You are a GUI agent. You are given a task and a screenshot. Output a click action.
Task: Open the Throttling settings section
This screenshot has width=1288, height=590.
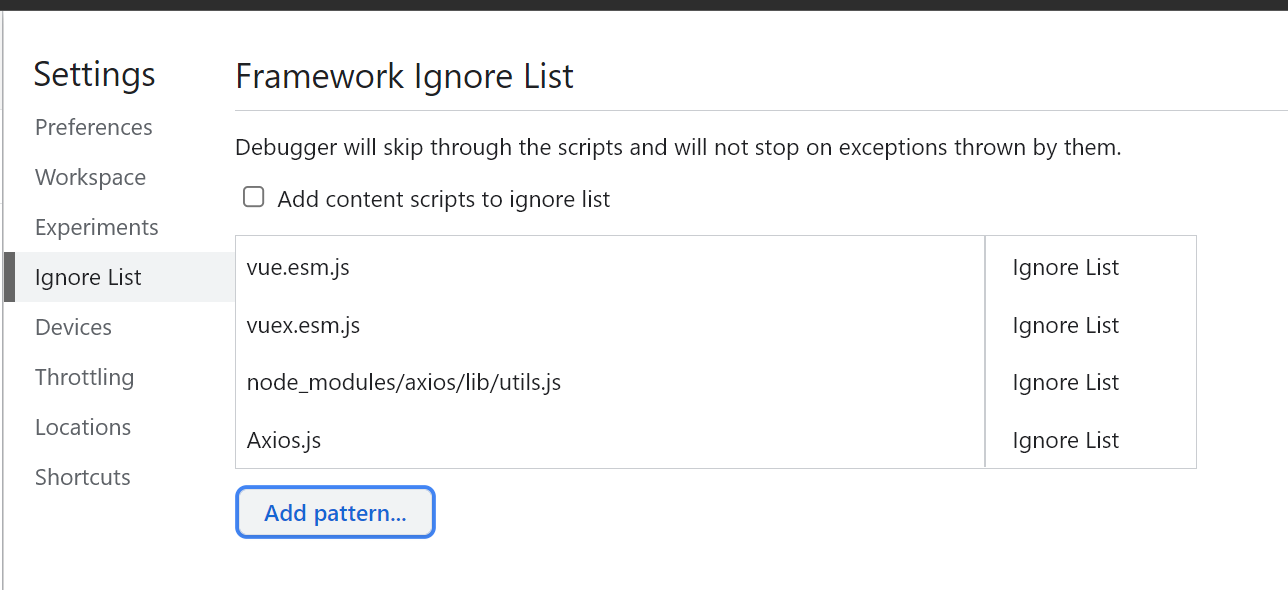[84, 377]
